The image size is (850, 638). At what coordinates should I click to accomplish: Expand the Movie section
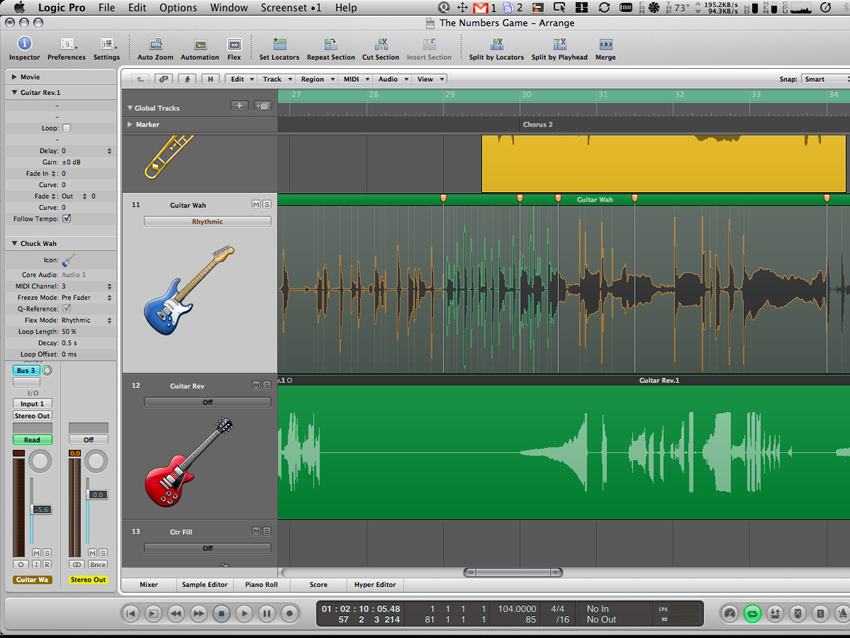pos(14,77)
